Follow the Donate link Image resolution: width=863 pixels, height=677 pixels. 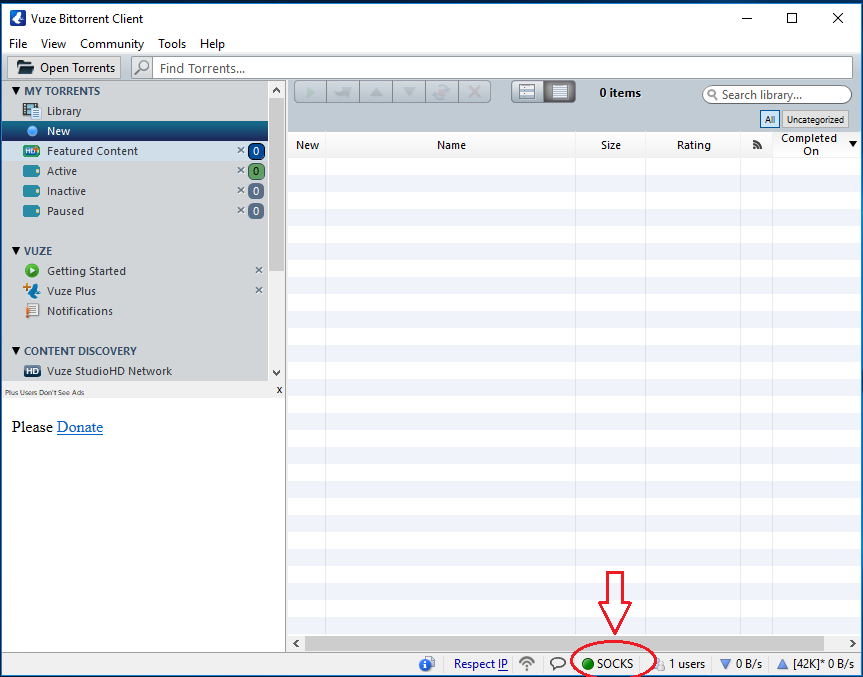(x=80, y=427)
